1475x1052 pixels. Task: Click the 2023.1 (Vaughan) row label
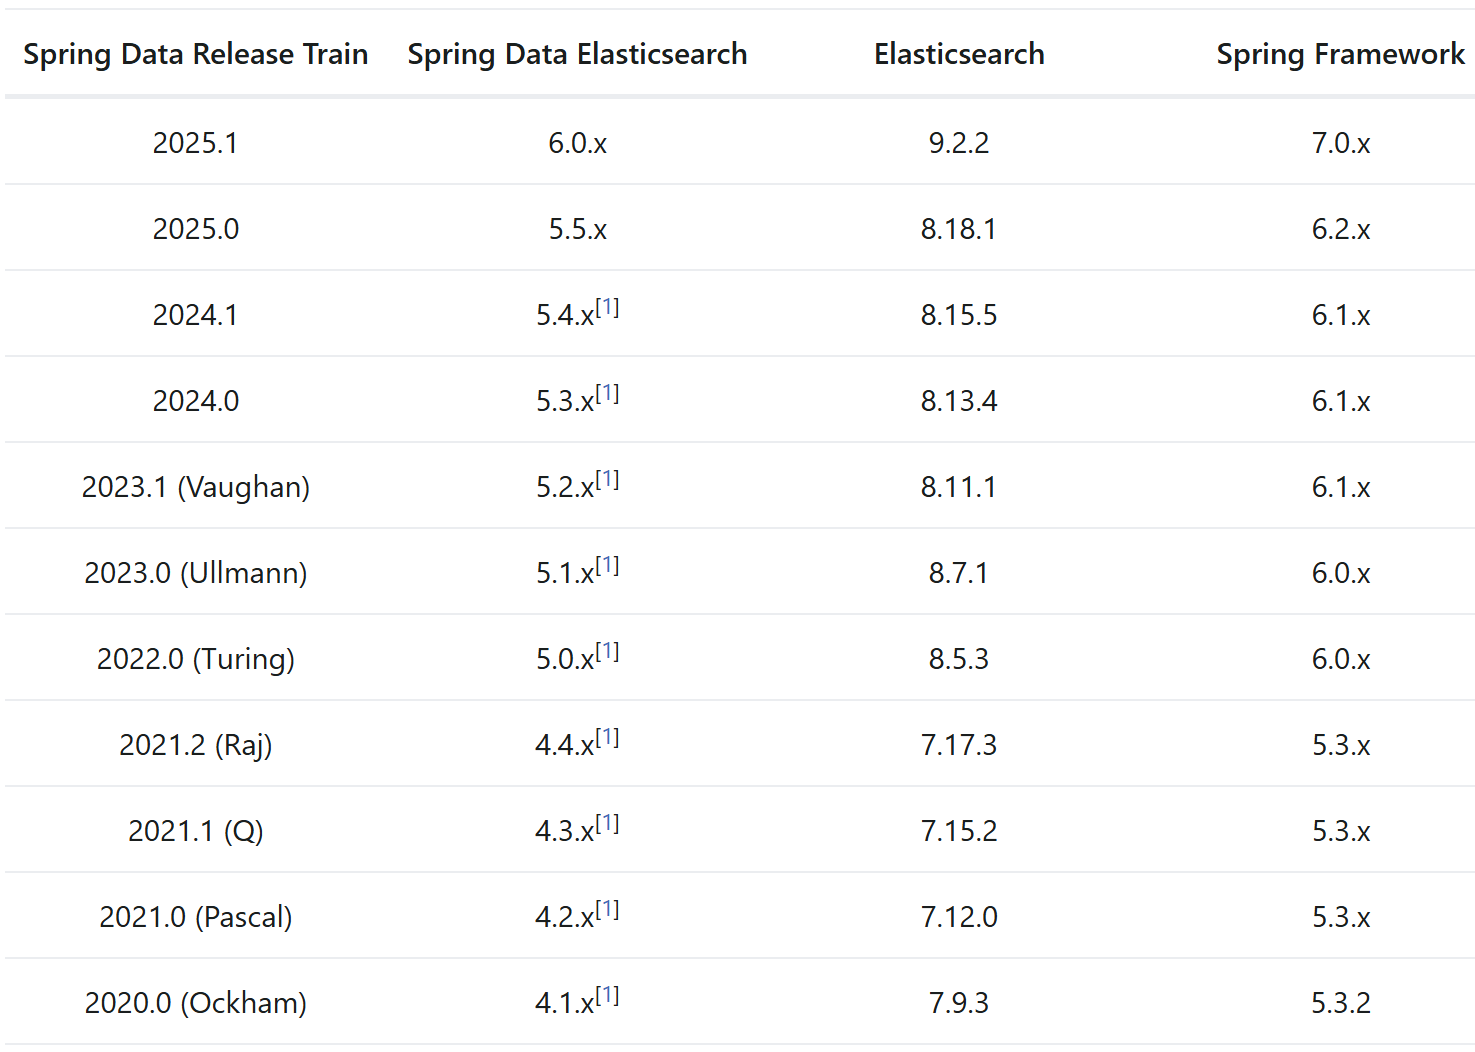point(196,487)
